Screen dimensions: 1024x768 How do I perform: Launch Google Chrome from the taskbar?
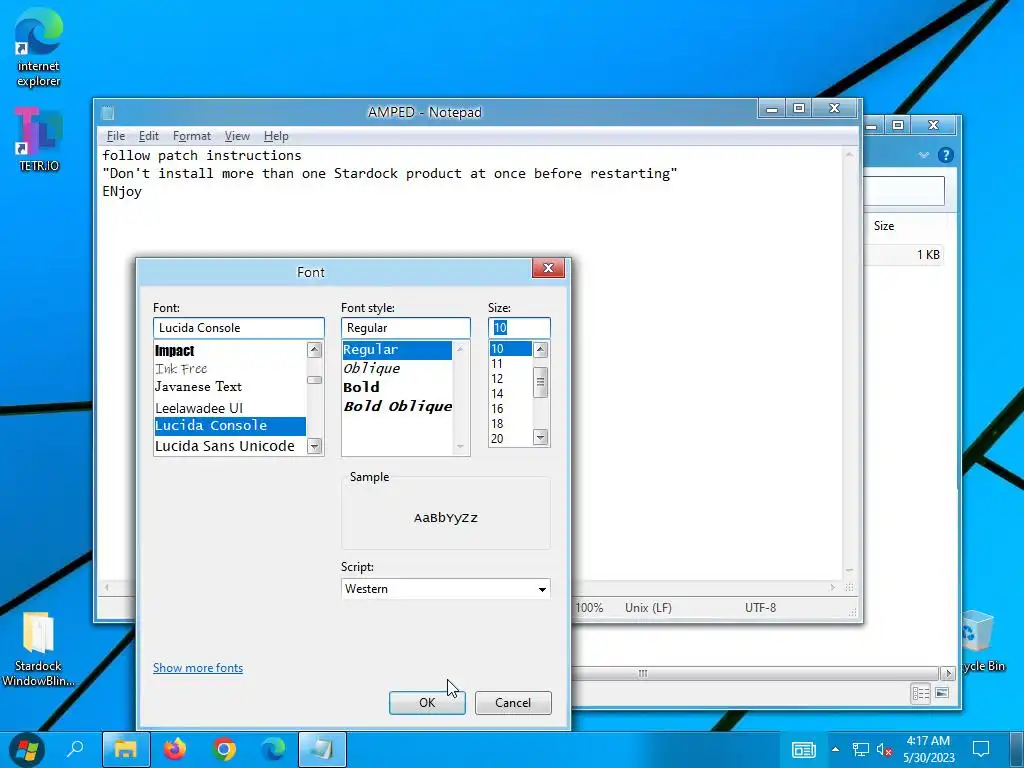(224, 749)
